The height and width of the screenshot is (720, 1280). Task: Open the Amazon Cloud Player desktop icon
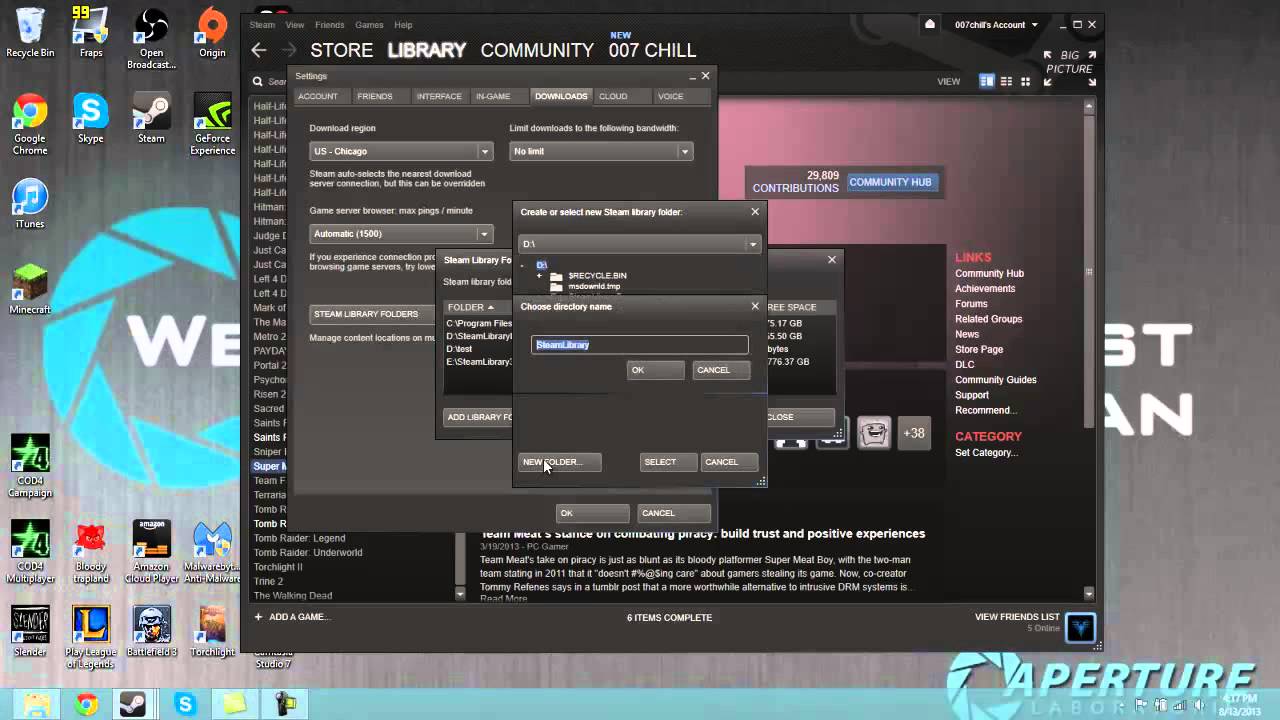[152, 552]
